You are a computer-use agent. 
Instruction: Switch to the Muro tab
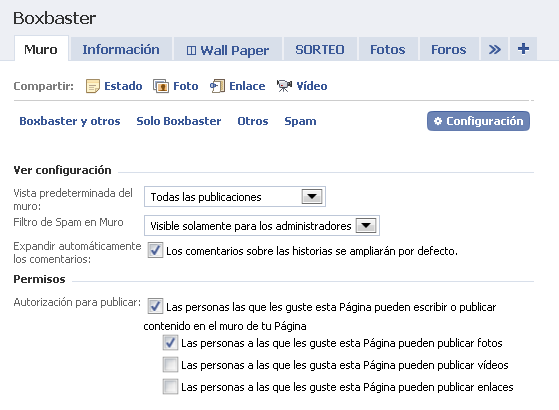(x=41, y=49)
